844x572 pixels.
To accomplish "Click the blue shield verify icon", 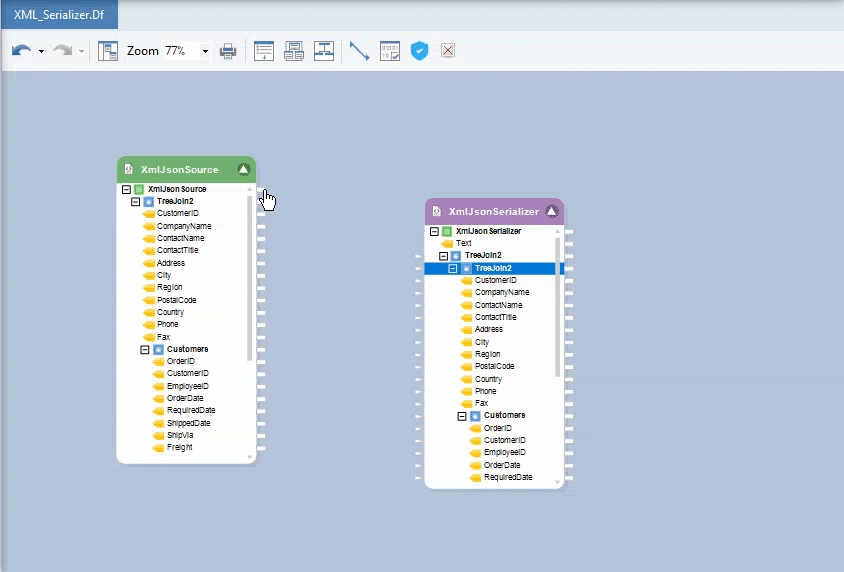I will tap(420, 51).
